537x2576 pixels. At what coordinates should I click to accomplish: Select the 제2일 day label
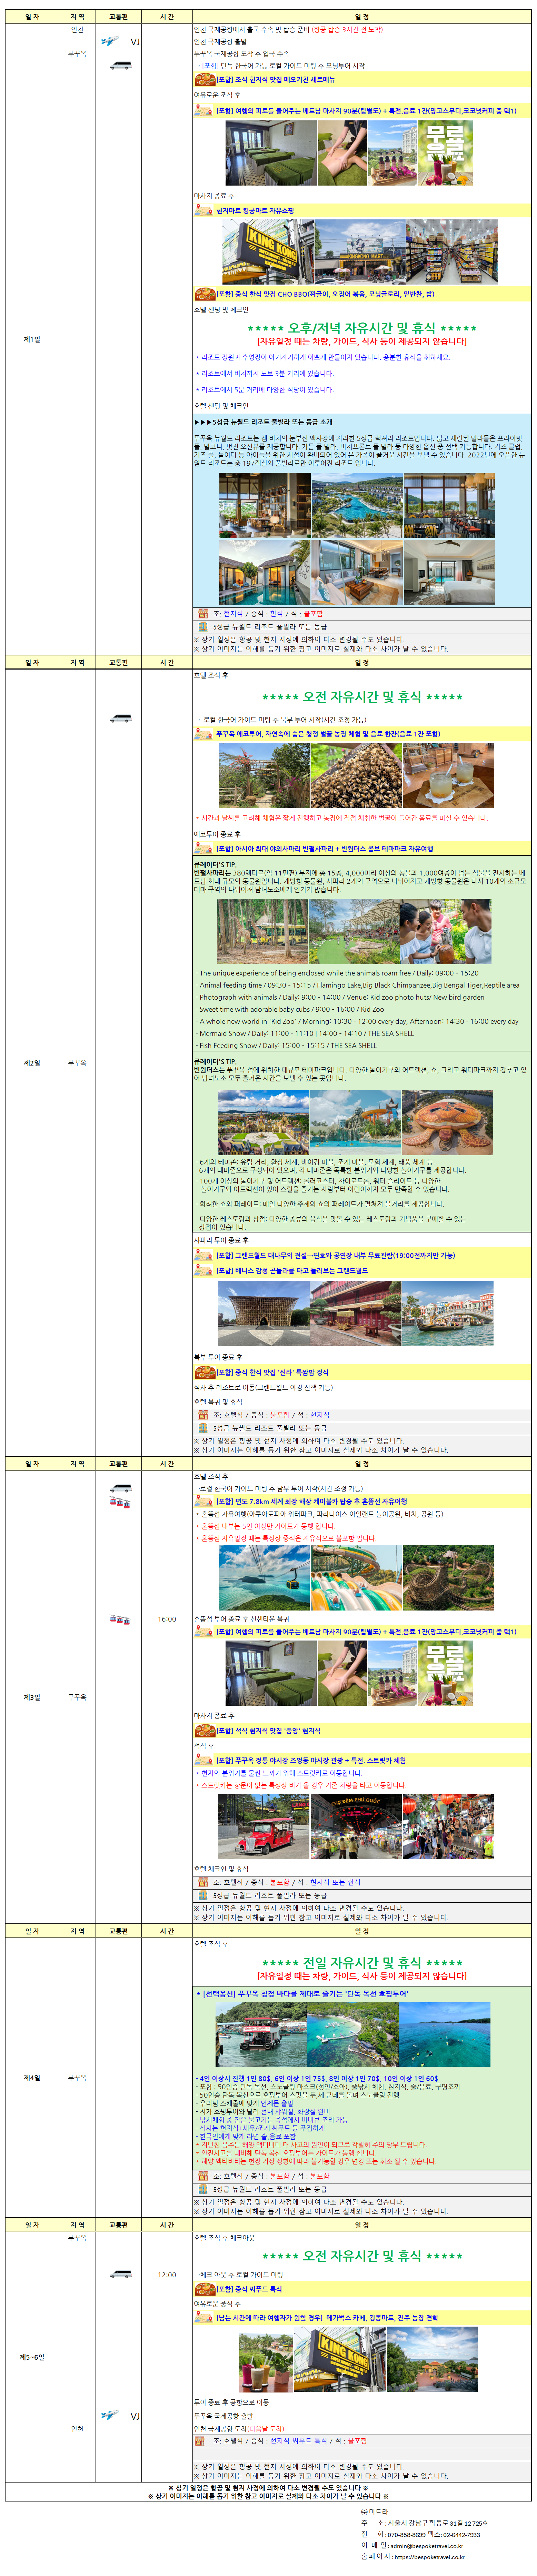click(32, 1063)
